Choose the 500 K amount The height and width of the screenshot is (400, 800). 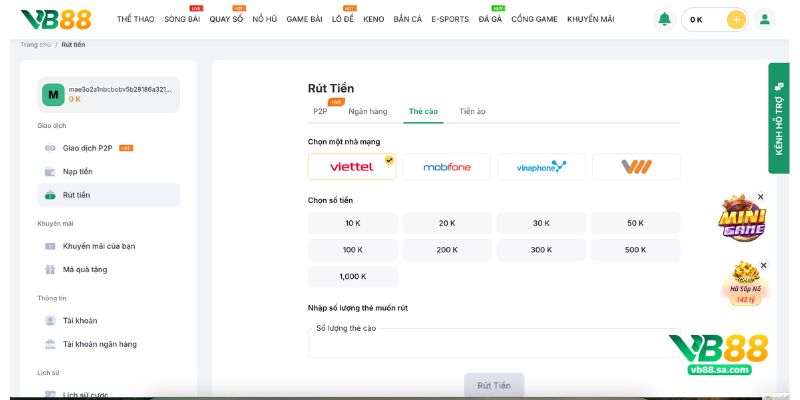pyautogui.click(x=636, y=249)
